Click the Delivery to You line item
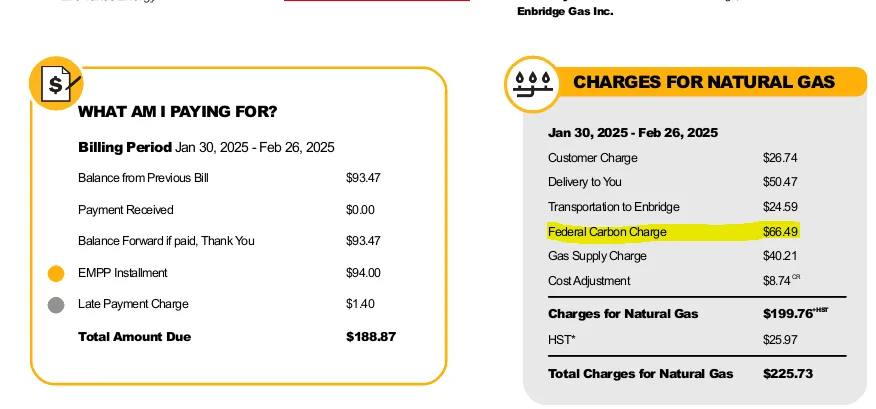876x409 pixels. pos(584,182)
